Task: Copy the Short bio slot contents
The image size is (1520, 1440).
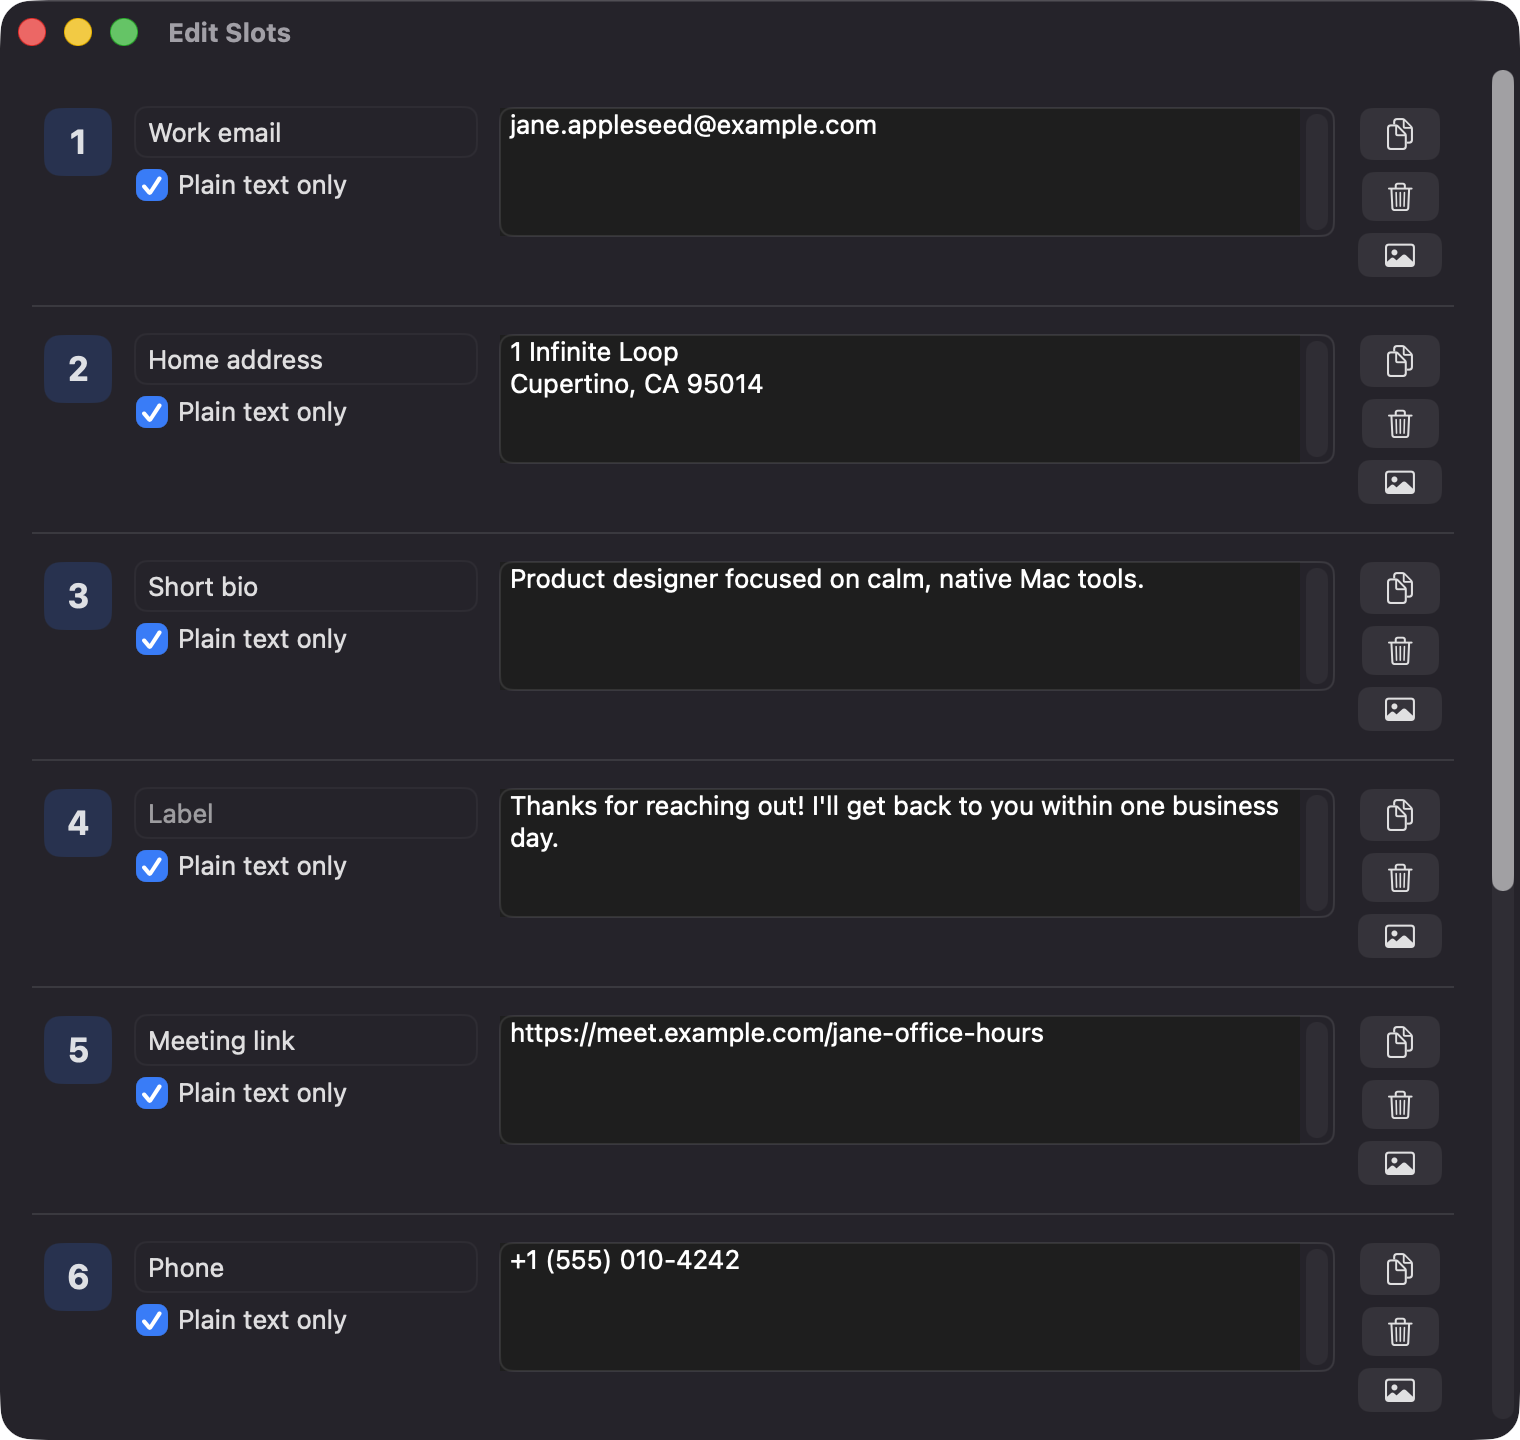Action: (1400, 588)
